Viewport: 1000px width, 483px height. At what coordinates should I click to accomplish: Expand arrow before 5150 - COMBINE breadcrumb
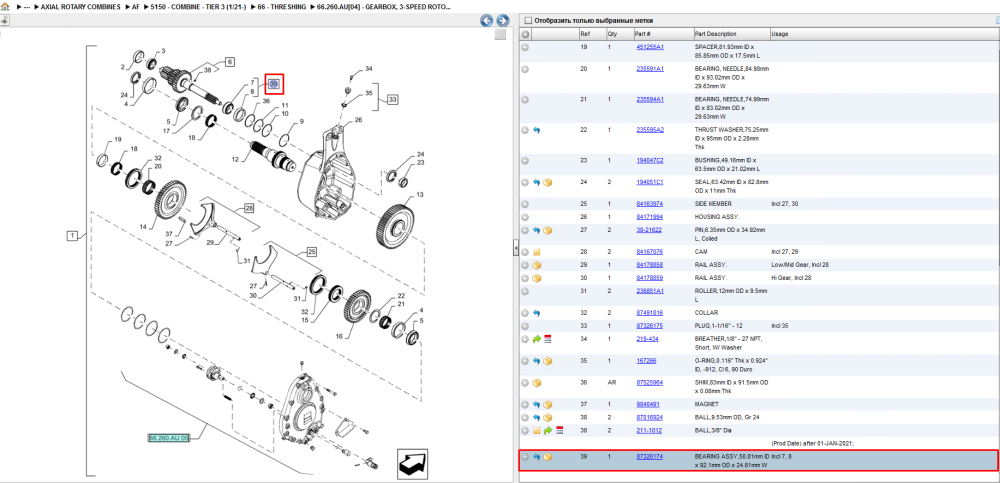click(x=145, y=6)
